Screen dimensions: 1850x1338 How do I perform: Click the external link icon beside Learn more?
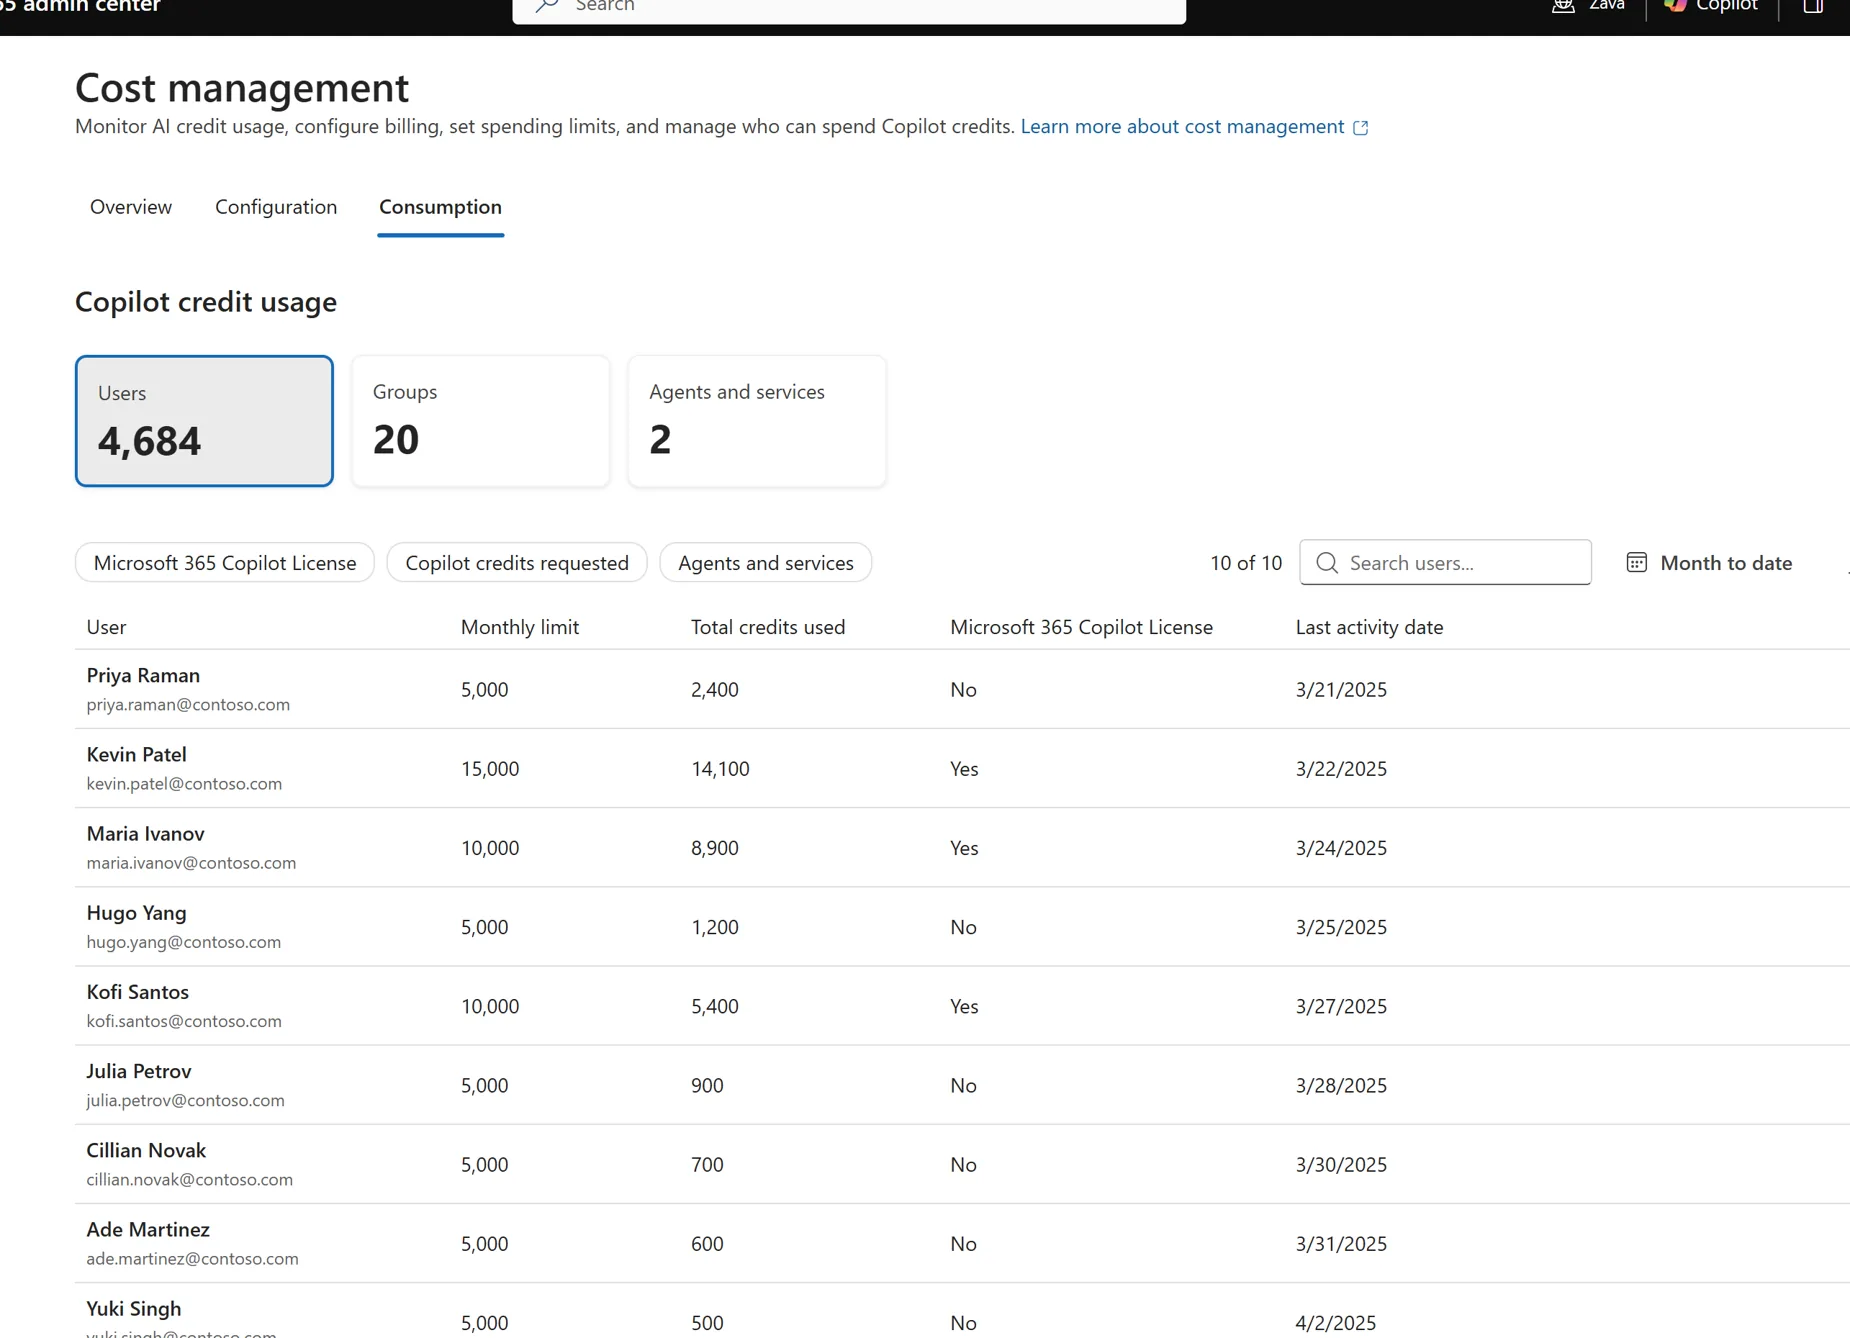pos(1360,128)
